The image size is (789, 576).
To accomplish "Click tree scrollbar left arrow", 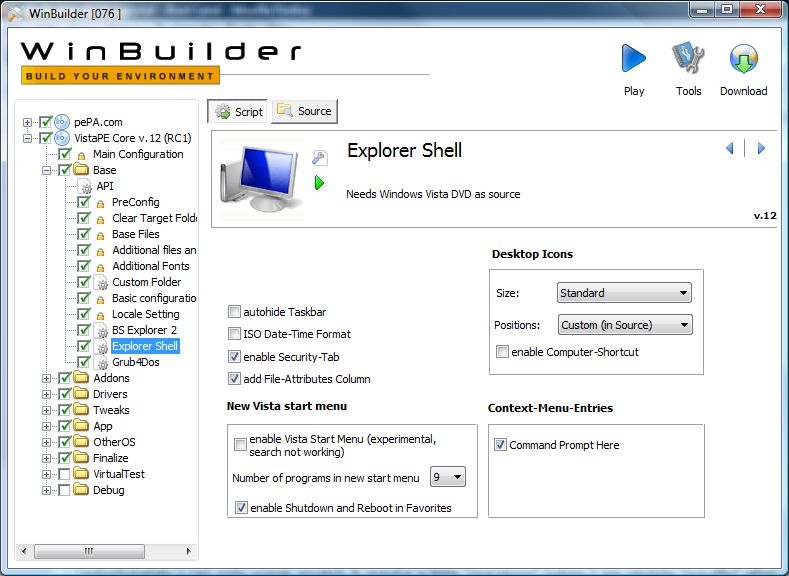I will click(x=24, y=551).
